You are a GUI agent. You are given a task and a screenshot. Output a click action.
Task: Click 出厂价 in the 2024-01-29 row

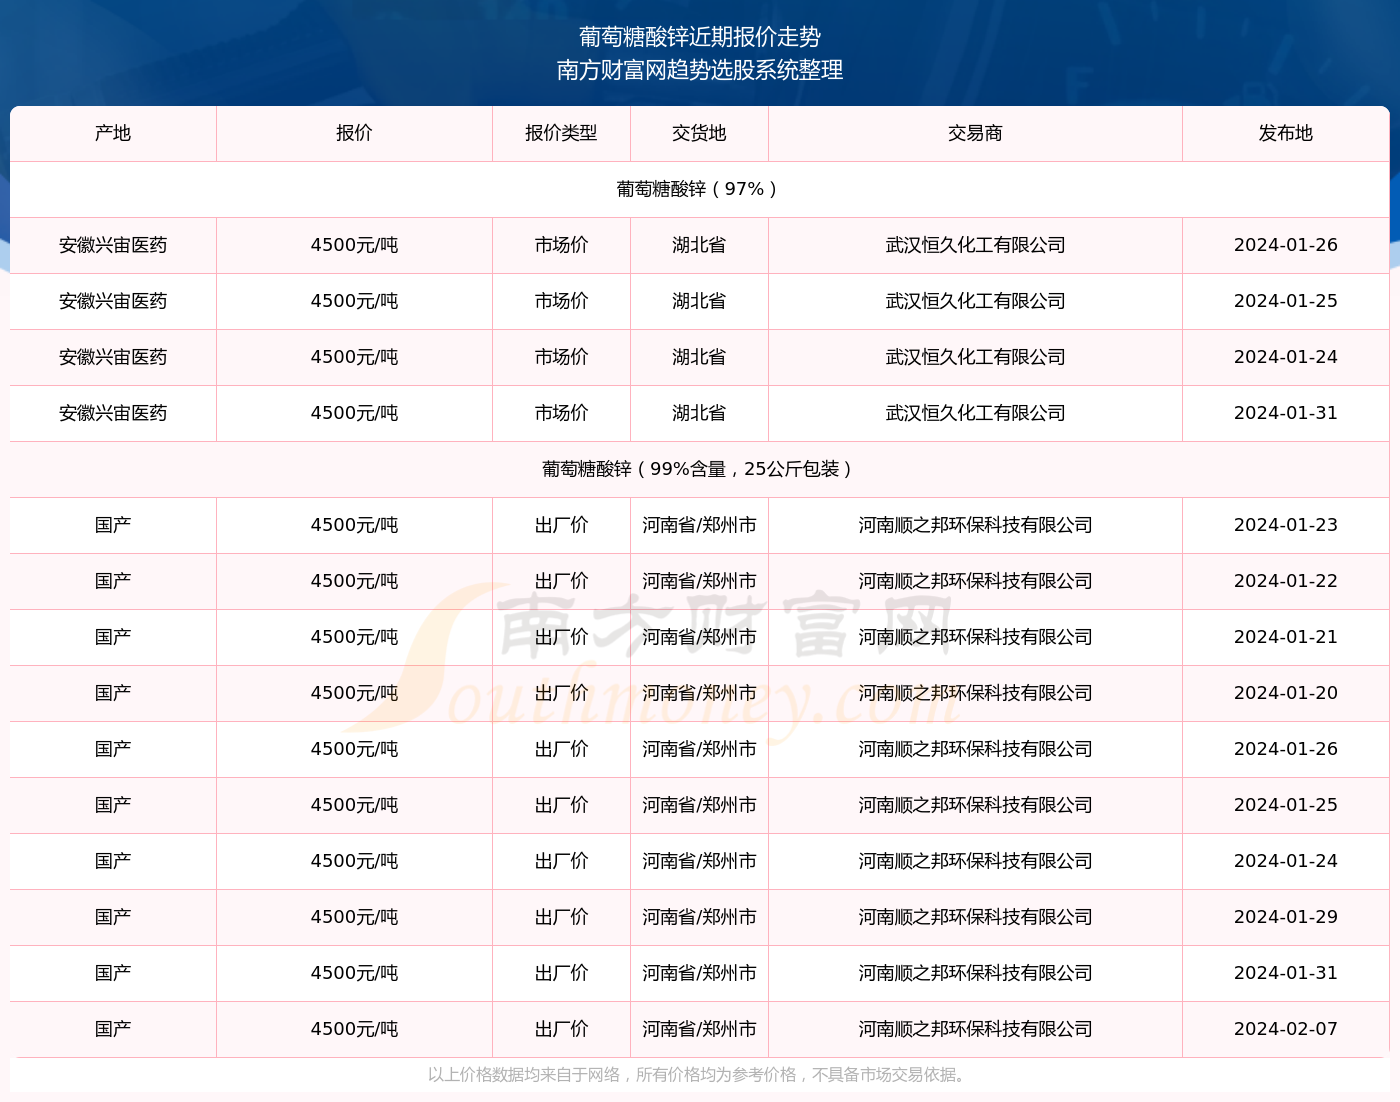(x=561, y=917)
